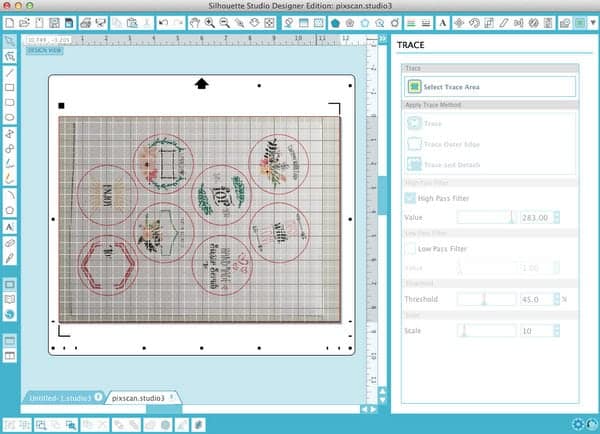Select the Draw a Rectangle tool

click(10, 88)
